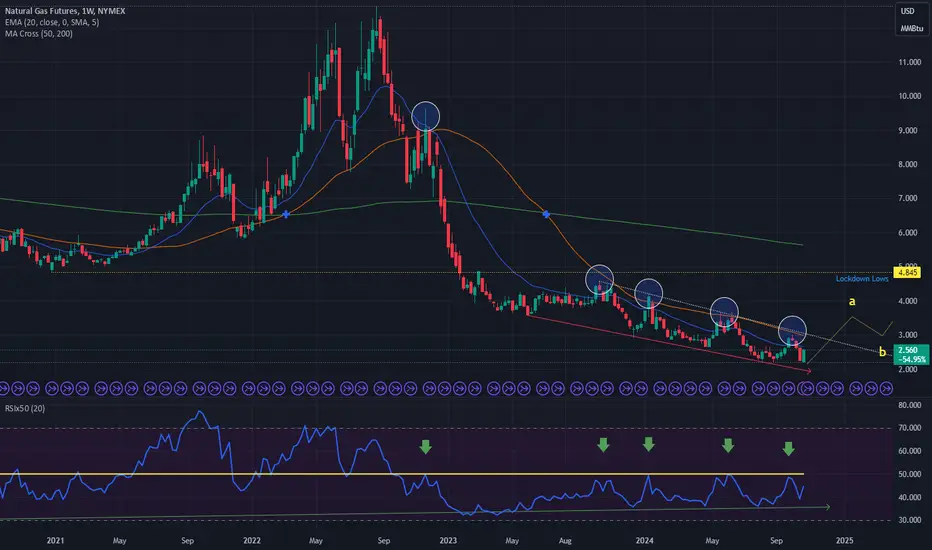This screenshot has height=550, width=932.
Task: Click the 80.000 RSI axis label
Action: pyautogui.click(x=909, y=406)
